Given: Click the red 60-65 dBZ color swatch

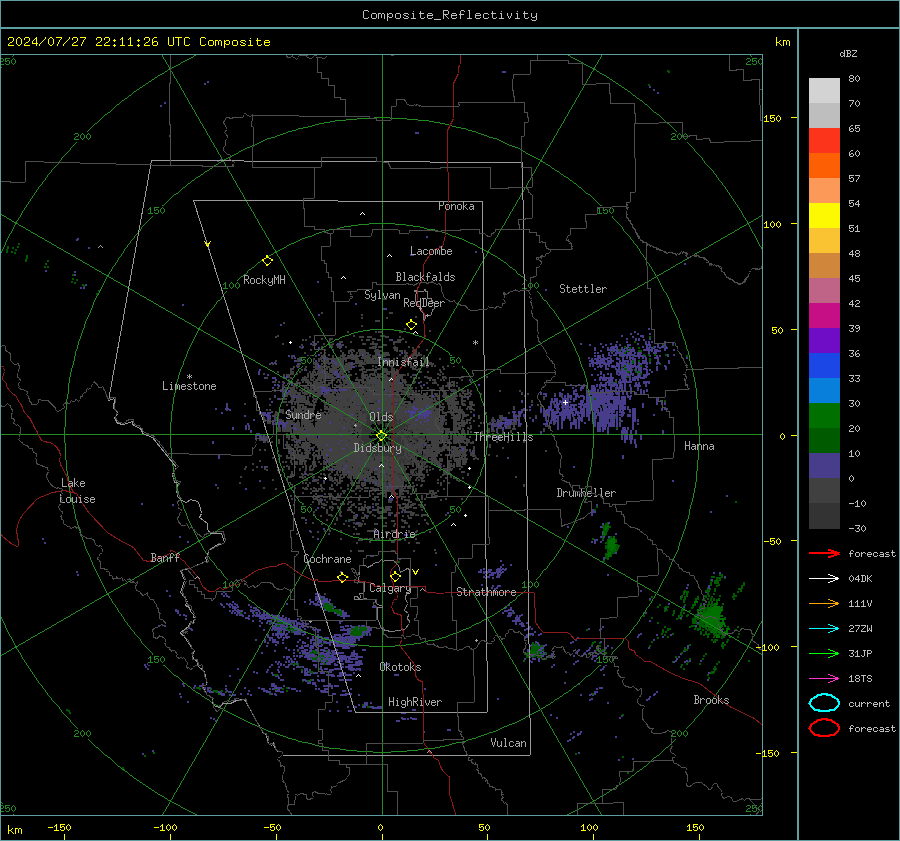Looking at the screenshot, I should (824, 141).
